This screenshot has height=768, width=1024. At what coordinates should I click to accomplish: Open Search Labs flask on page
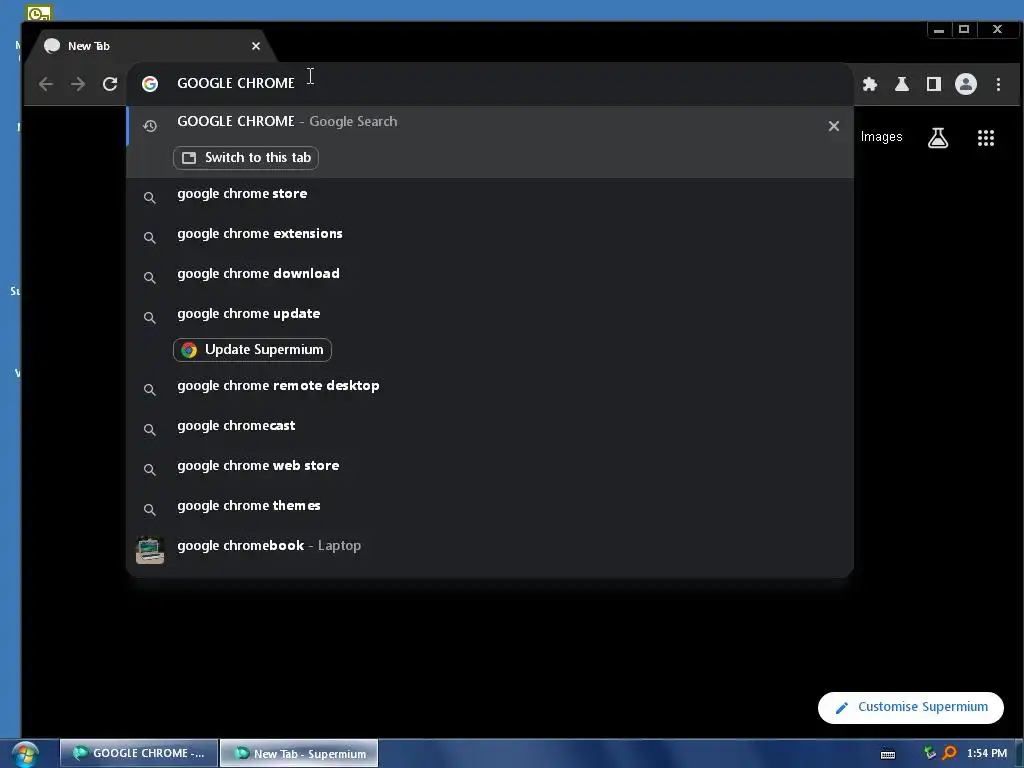pyautogui.click(x=938, y=138)
